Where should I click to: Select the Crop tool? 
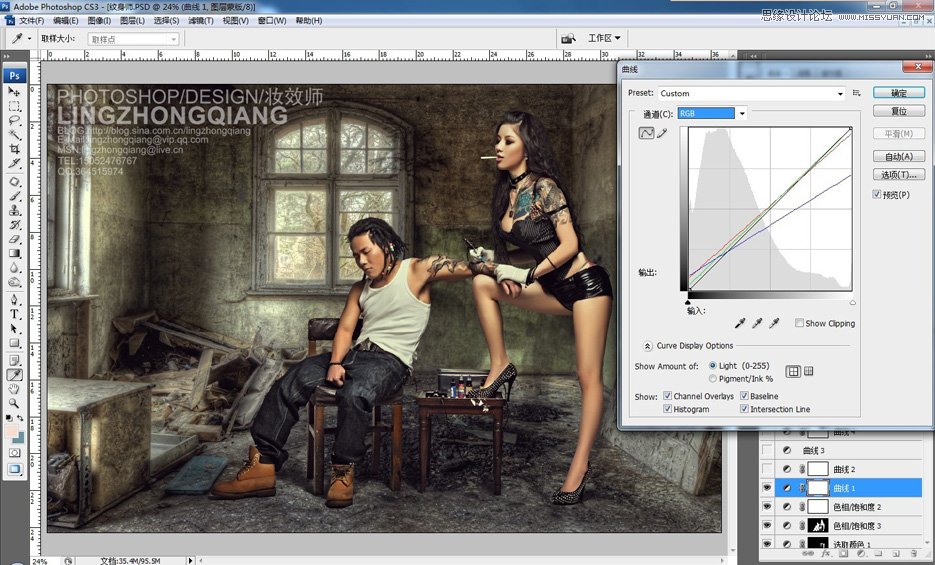15,148
